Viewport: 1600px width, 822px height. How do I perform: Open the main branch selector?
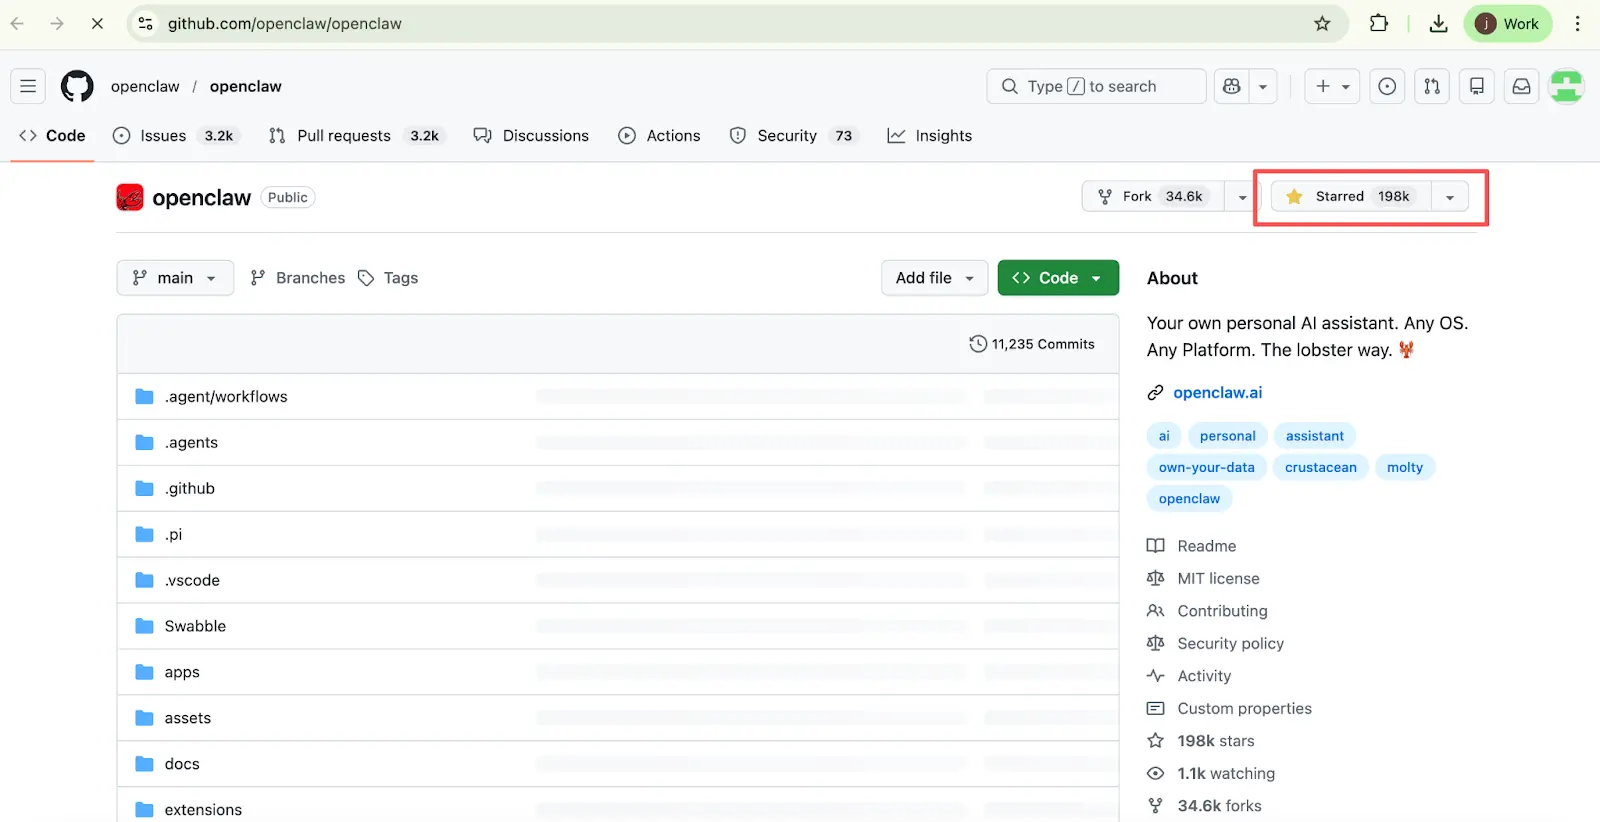(x=175, y=278)
